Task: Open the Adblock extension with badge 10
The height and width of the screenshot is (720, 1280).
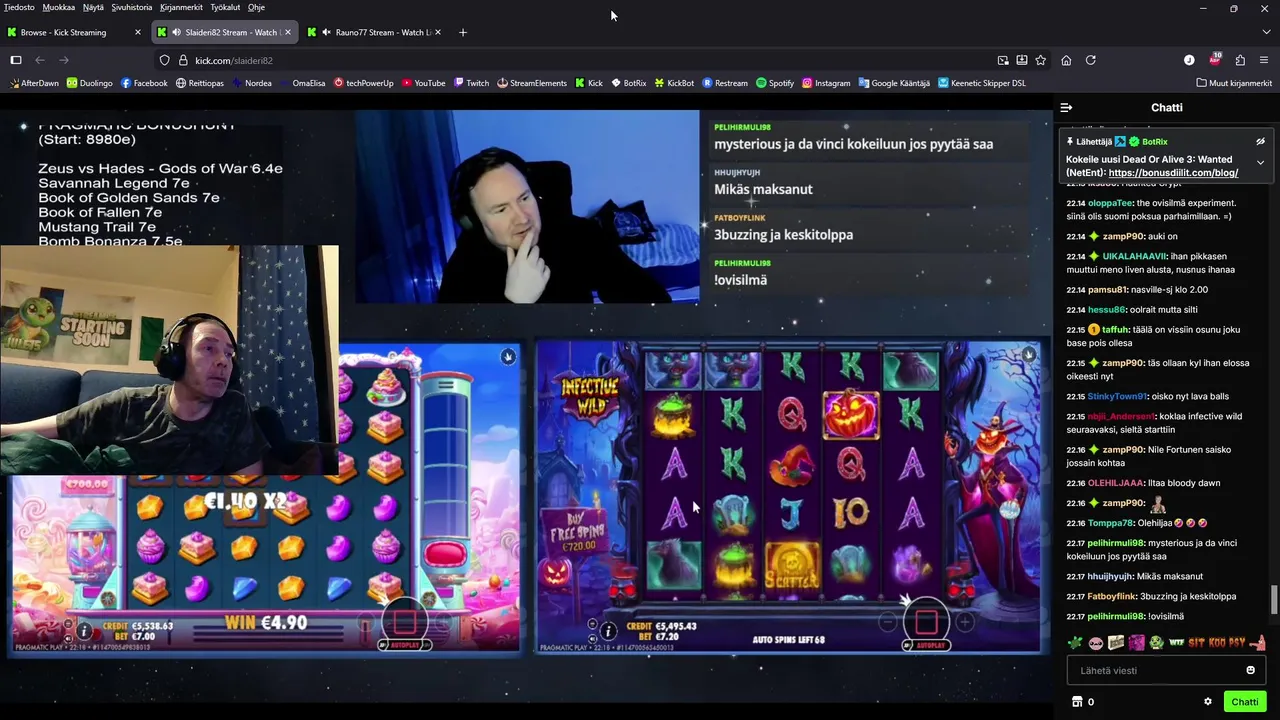Action: point(1214,60)
